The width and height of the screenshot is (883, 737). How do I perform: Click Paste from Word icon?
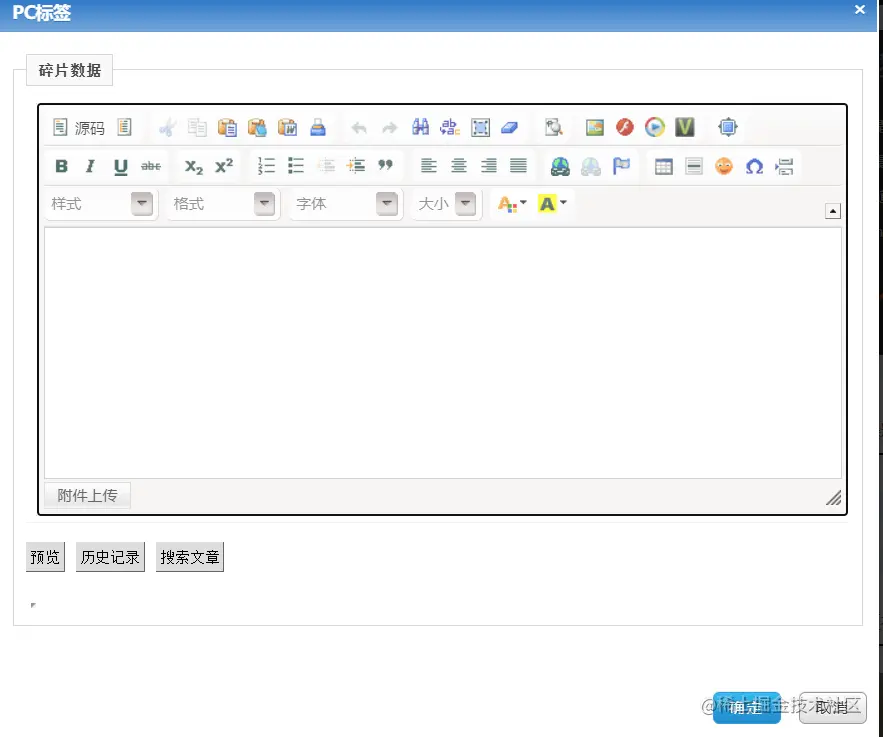click(x=288, y=128)
